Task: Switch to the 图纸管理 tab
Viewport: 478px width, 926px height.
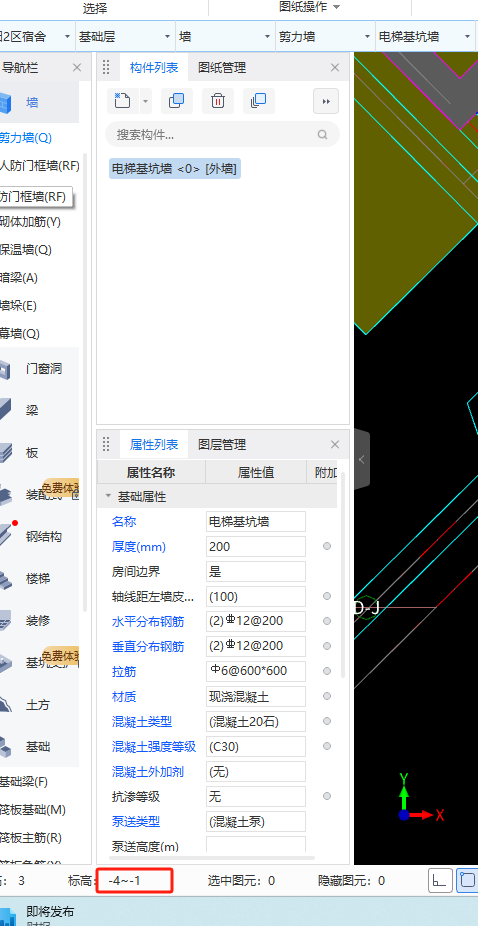Action: (222, 68)
